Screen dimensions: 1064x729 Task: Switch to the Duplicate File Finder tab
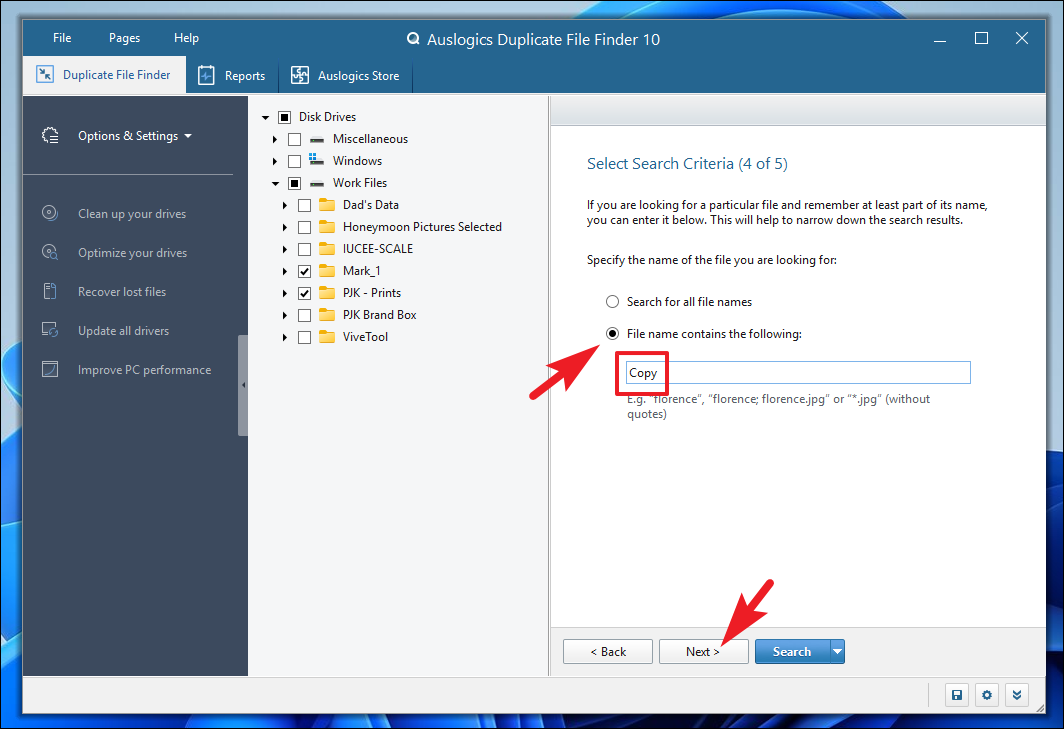(x=104, y=75)
